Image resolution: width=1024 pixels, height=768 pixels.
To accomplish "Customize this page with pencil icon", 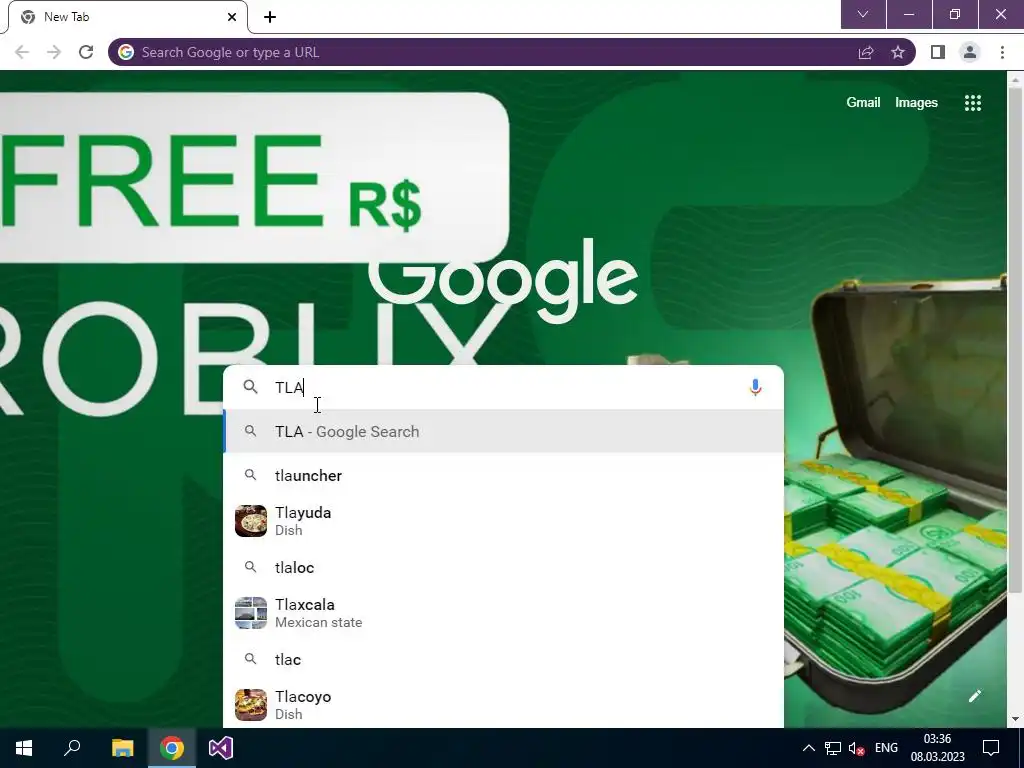I will pyautogui.click(x=974, y=696).
